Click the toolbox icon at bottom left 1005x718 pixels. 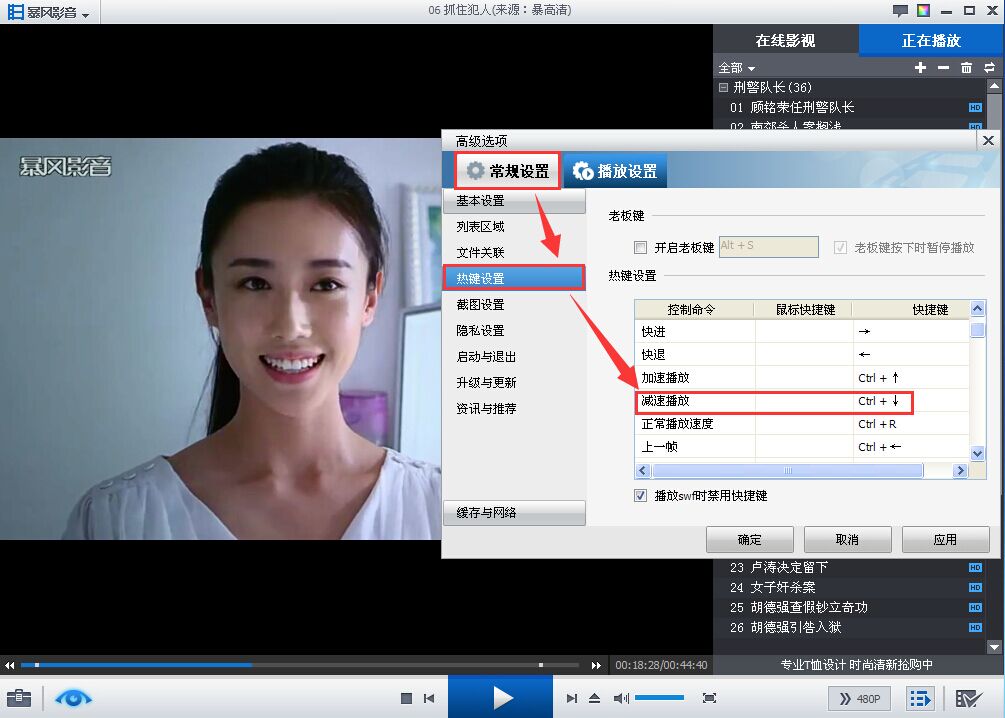point(19,697)
